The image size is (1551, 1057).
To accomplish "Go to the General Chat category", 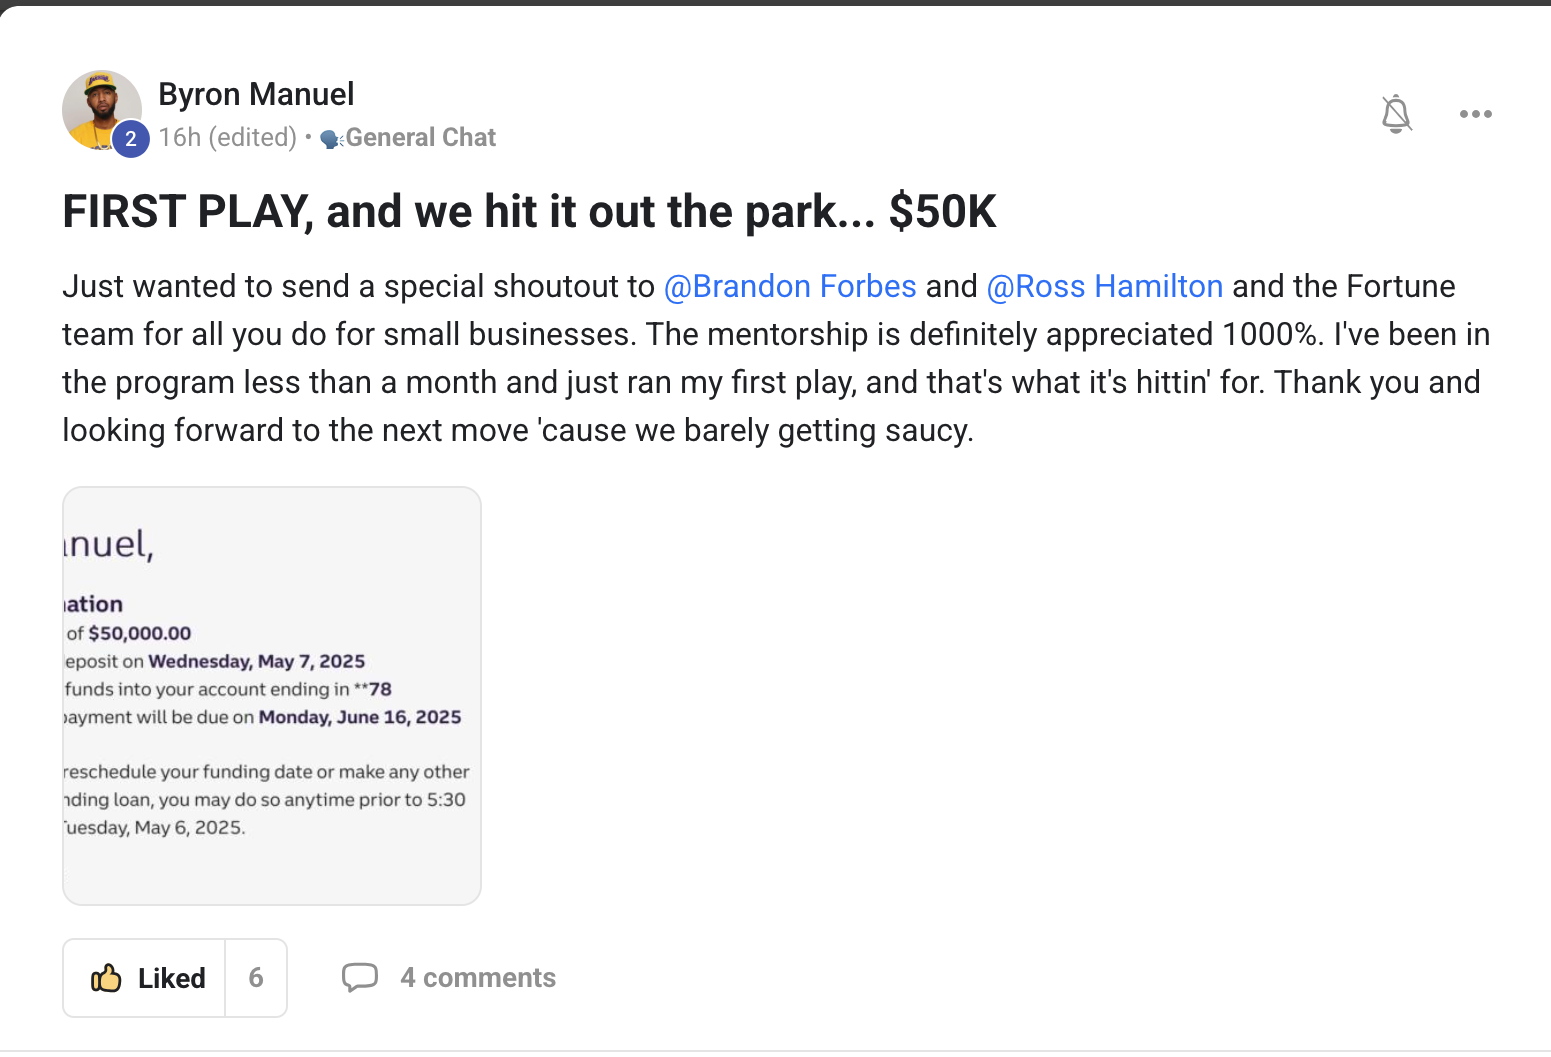I will 420,137.
